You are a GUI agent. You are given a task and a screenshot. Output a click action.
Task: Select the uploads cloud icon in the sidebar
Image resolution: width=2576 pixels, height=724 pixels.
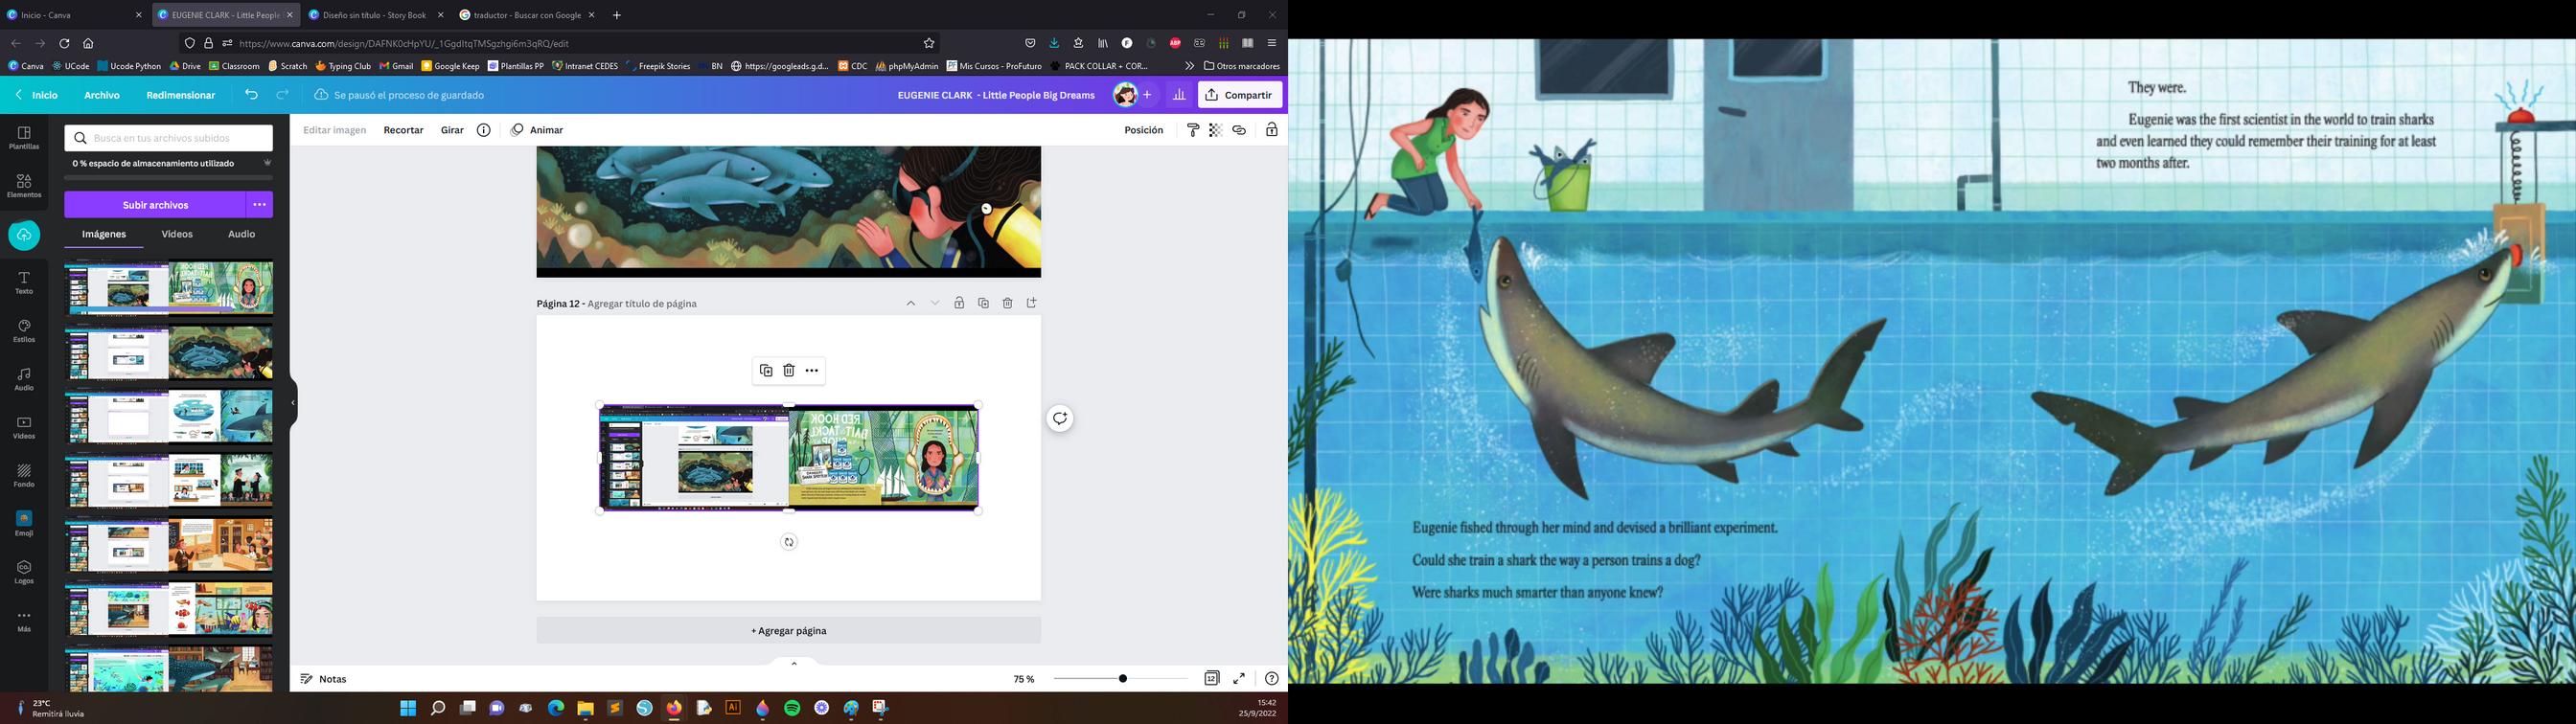click(x=24, y=235)
